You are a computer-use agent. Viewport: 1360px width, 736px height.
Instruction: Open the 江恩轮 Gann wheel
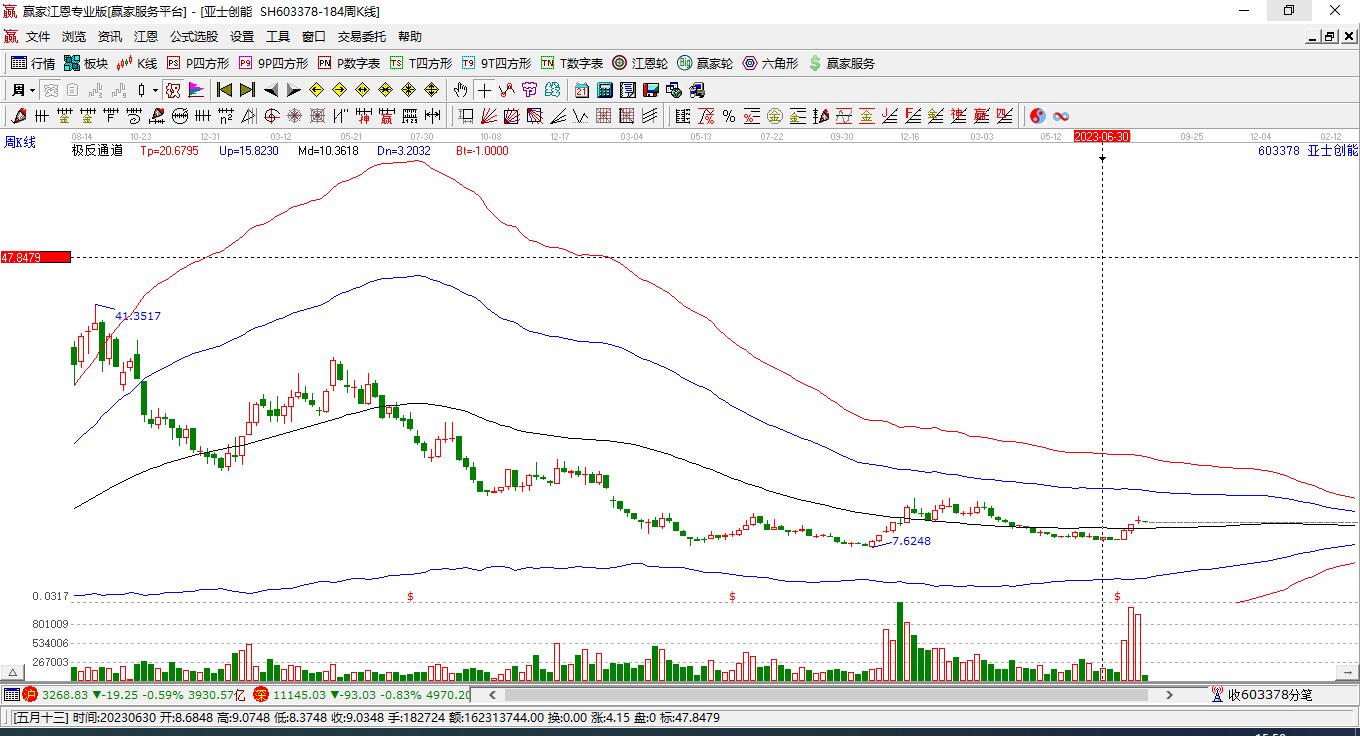(640, 63)
